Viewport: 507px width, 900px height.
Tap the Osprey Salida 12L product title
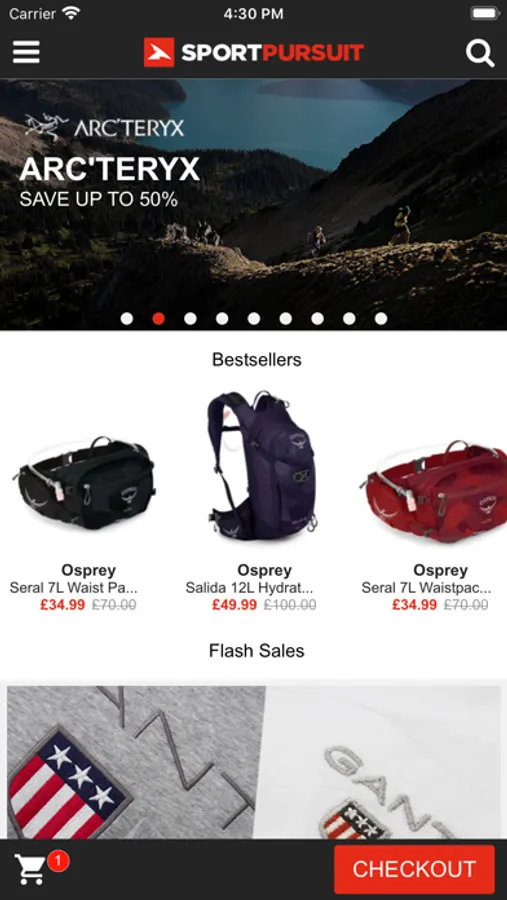[249, 588]
